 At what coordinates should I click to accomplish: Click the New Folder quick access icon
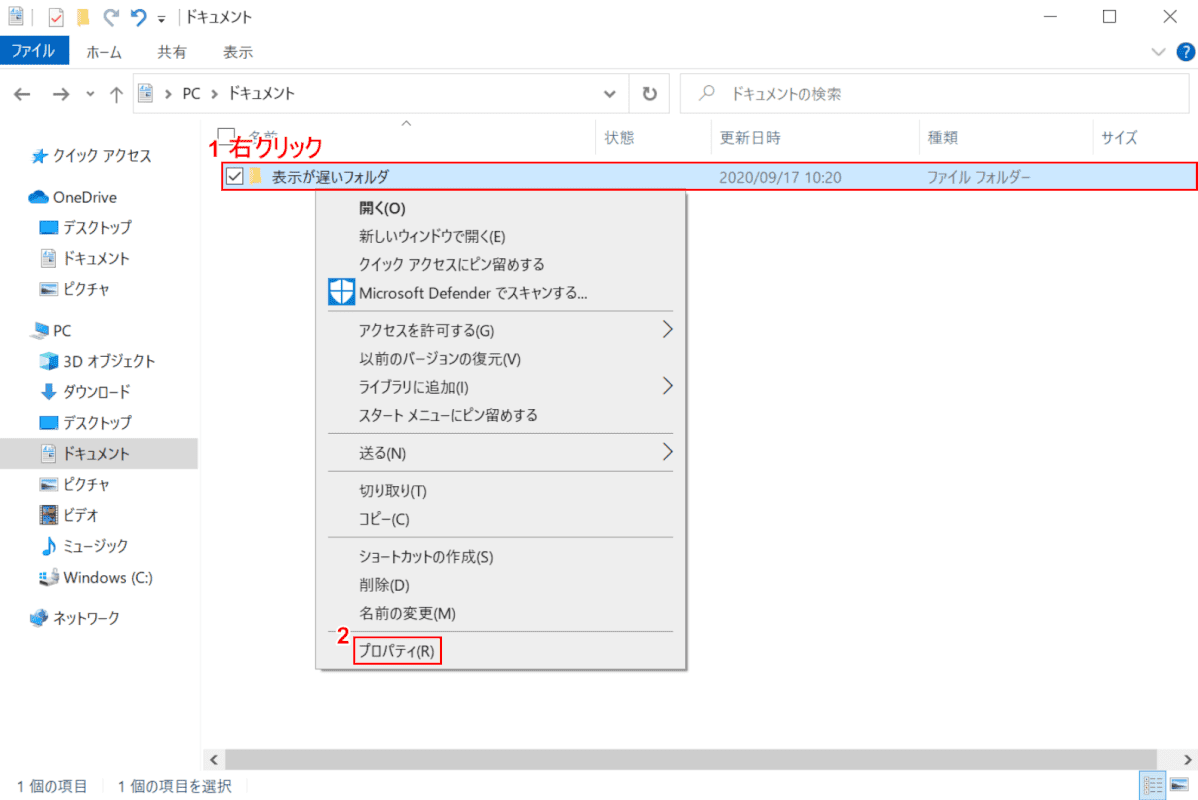click(x=83, y=17)
